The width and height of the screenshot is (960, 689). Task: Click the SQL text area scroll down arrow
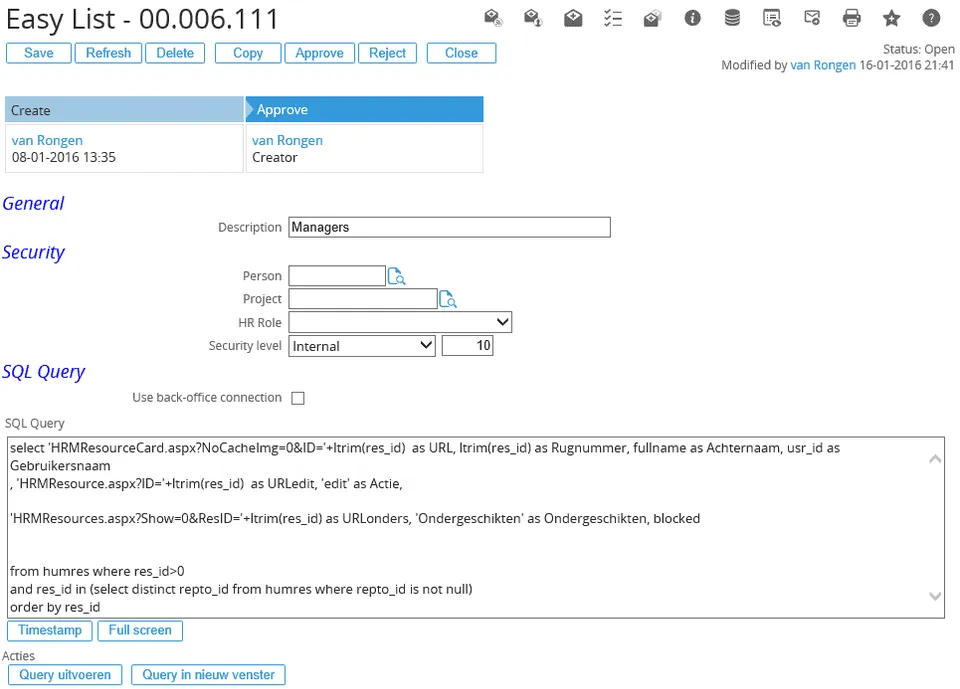[x=935, y=596]
